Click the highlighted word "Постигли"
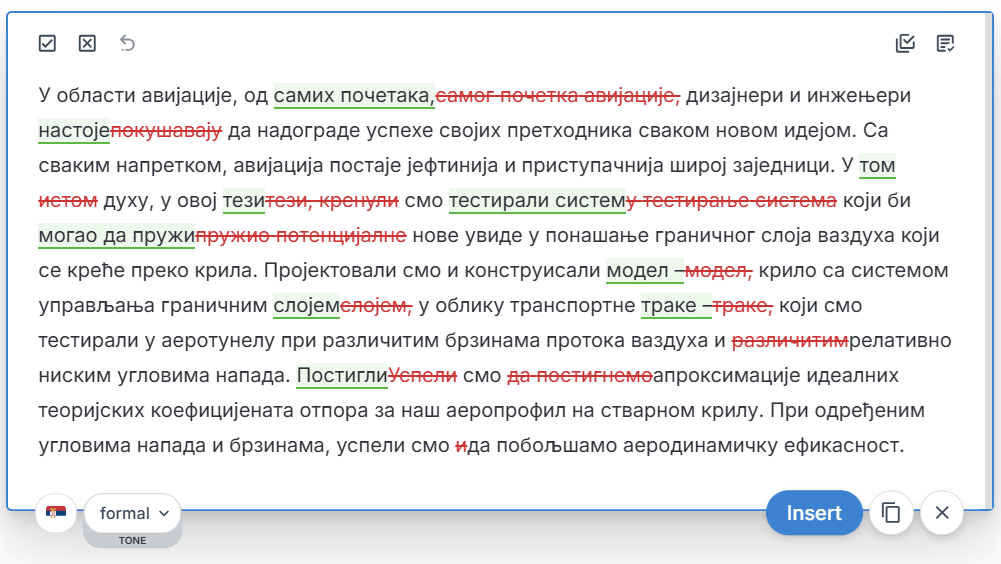Viewport: 1001px width, 564px height. pos(342,376)
